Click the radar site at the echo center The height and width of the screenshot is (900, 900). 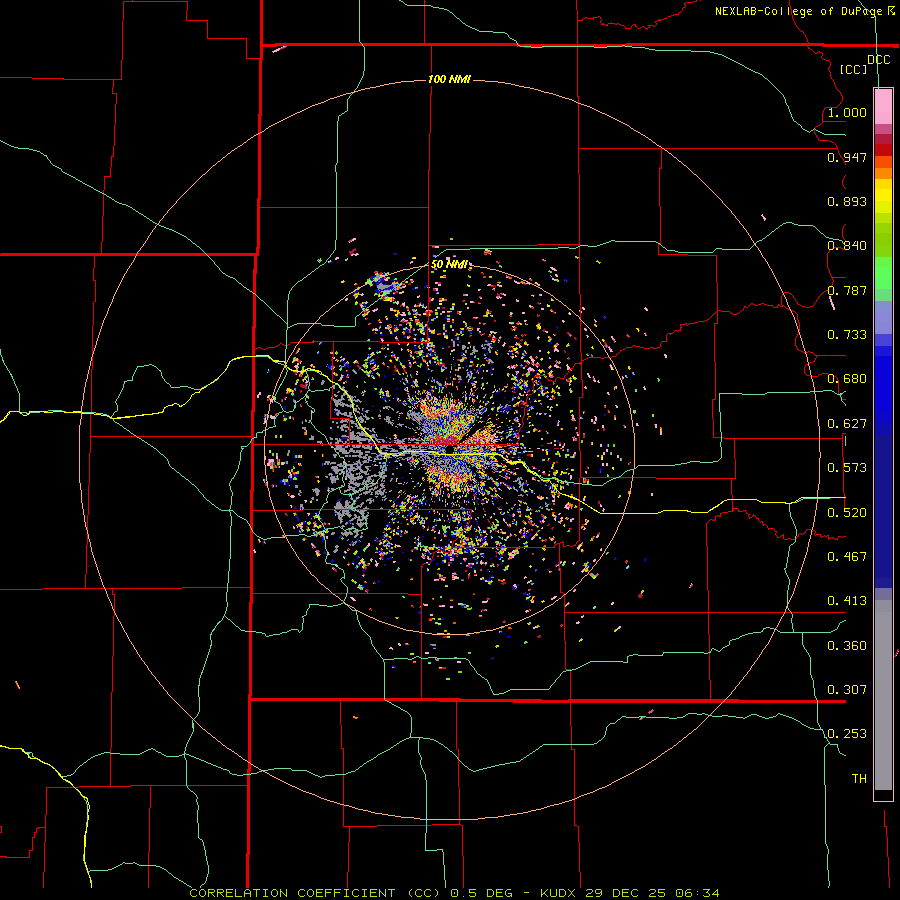click(x=449, y=449)
